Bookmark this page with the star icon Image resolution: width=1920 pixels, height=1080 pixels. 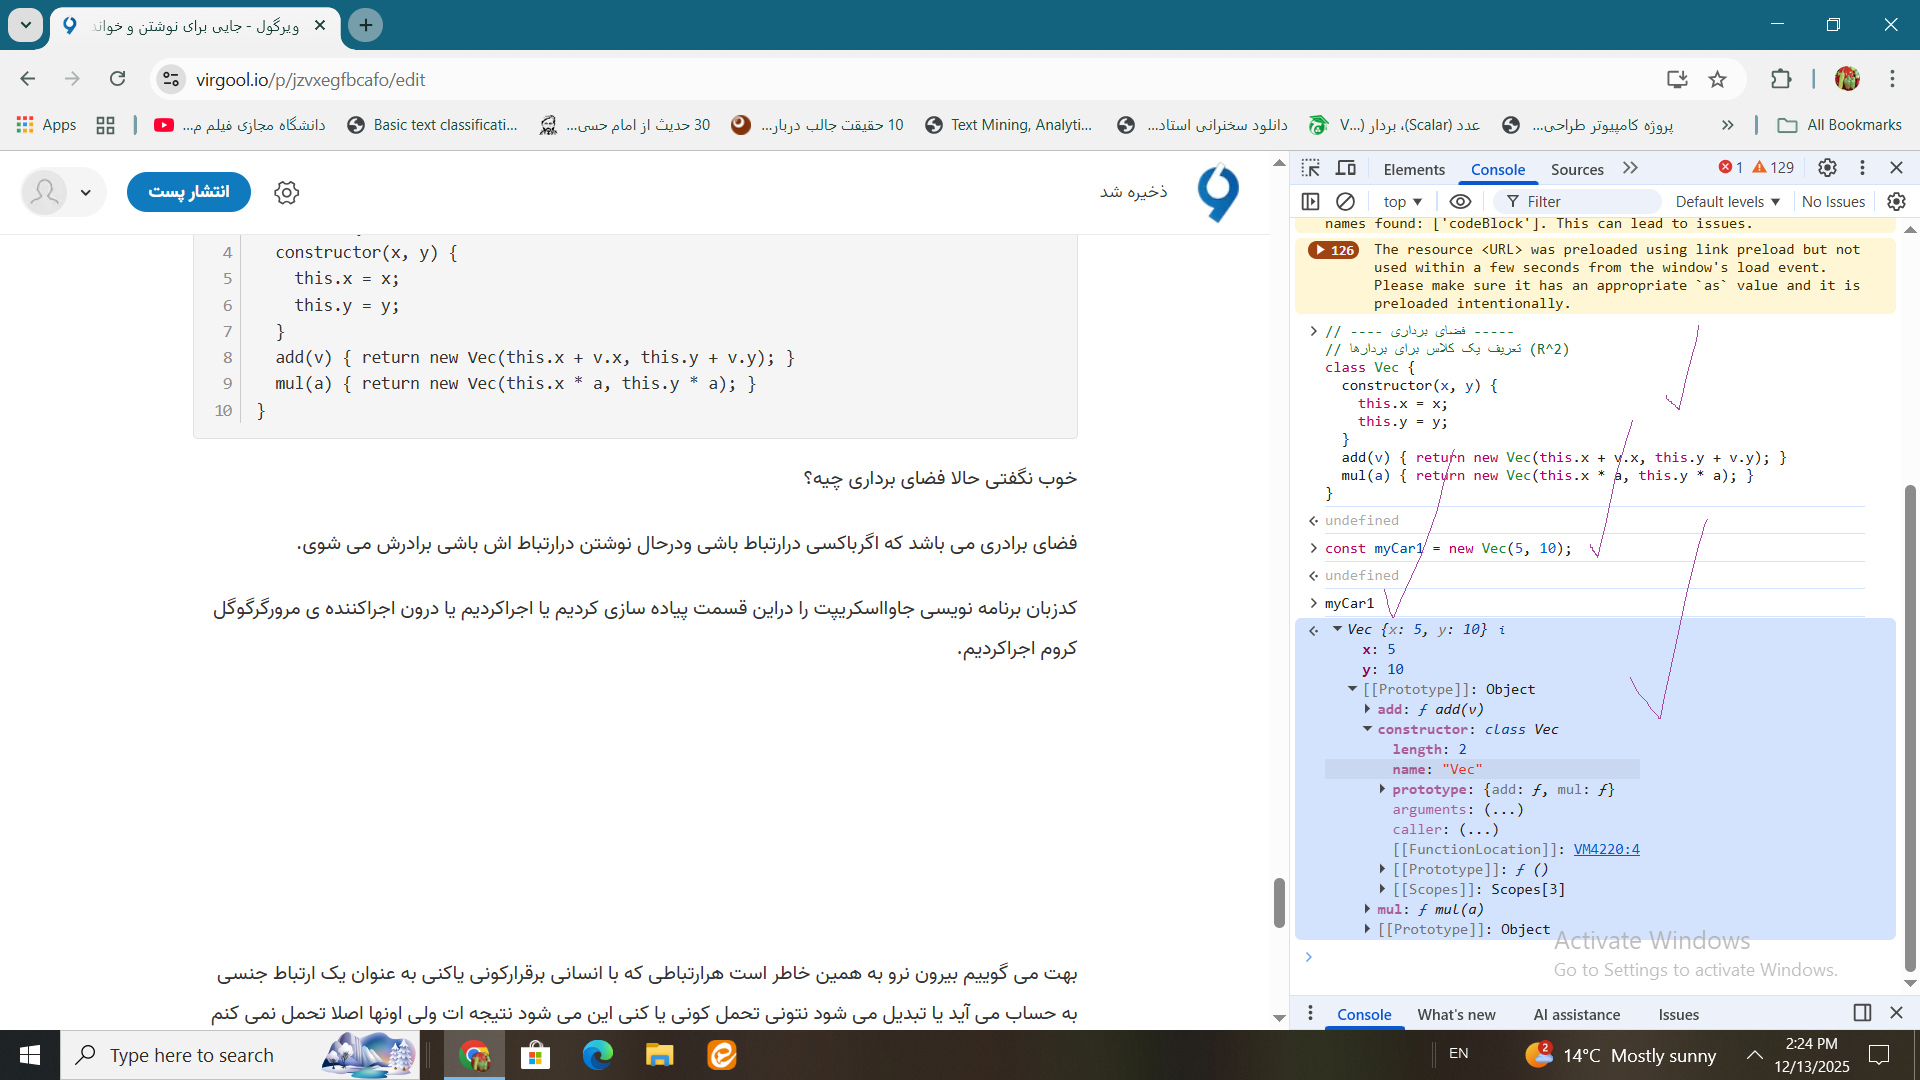tap(1717, 79)
